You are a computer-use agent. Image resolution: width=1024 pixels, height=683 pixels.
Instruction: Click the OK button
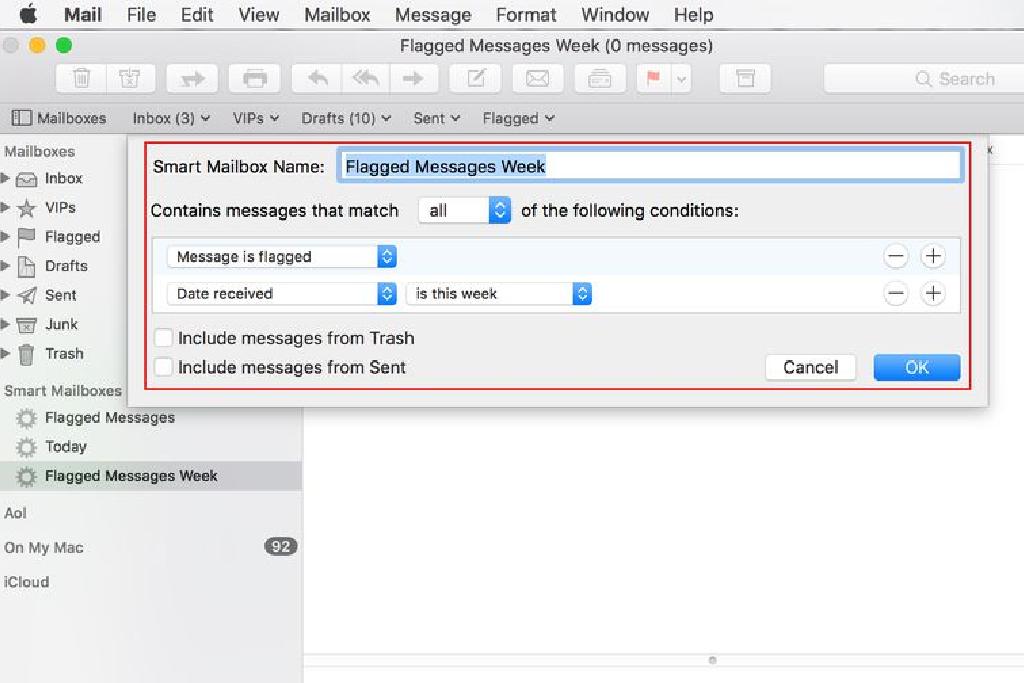coord(917,368)
